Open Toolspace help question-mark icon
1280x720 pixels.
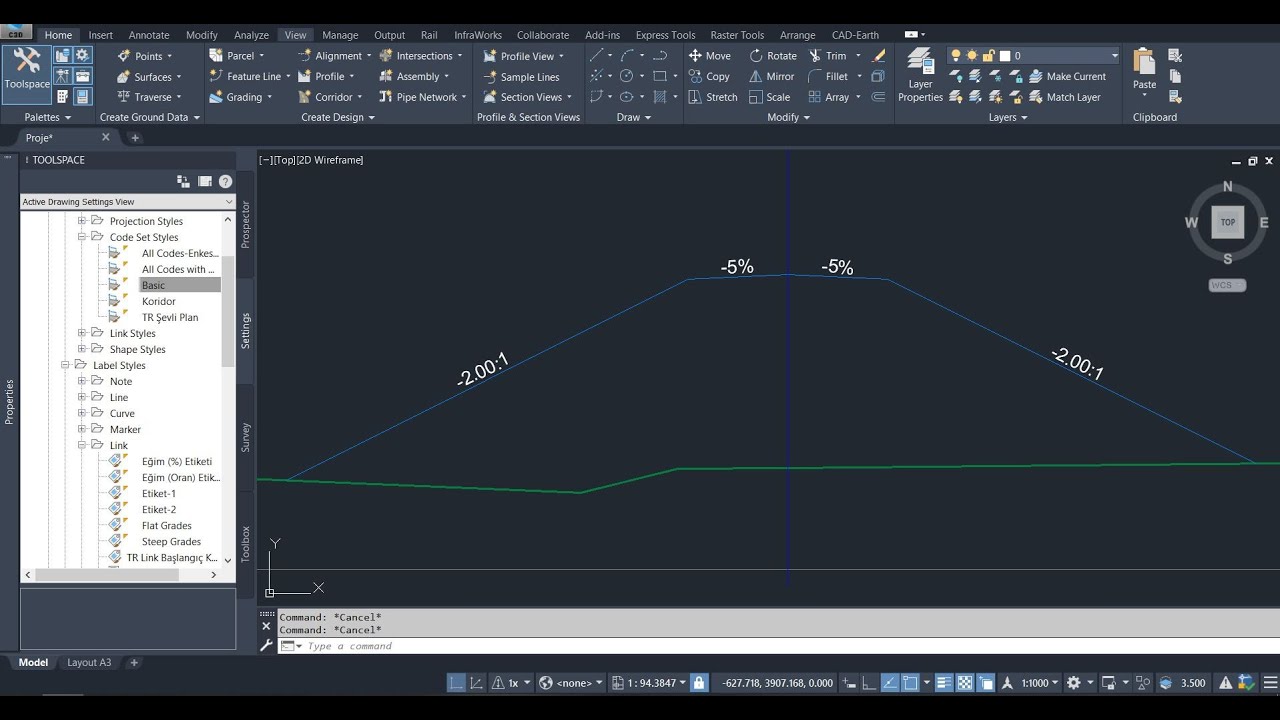tap(225, 181)
